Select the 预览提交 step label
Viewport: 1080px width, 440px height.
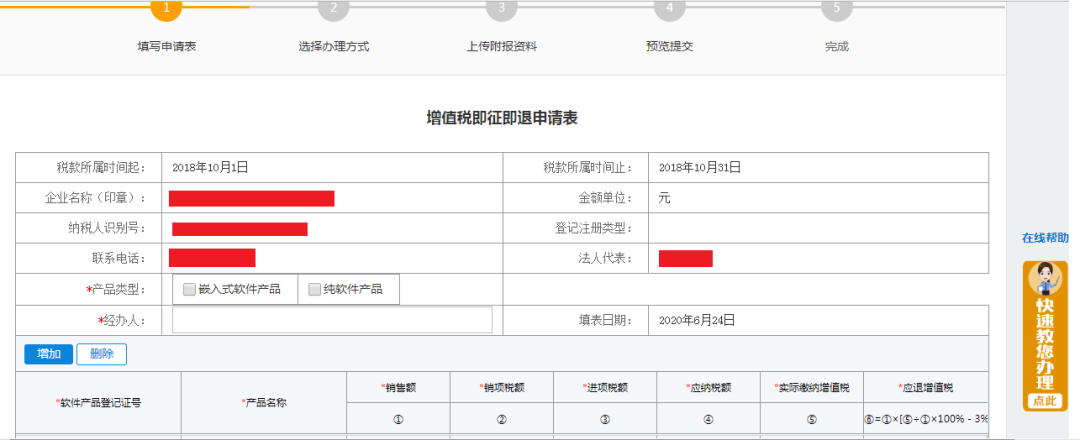pos(669,47)
